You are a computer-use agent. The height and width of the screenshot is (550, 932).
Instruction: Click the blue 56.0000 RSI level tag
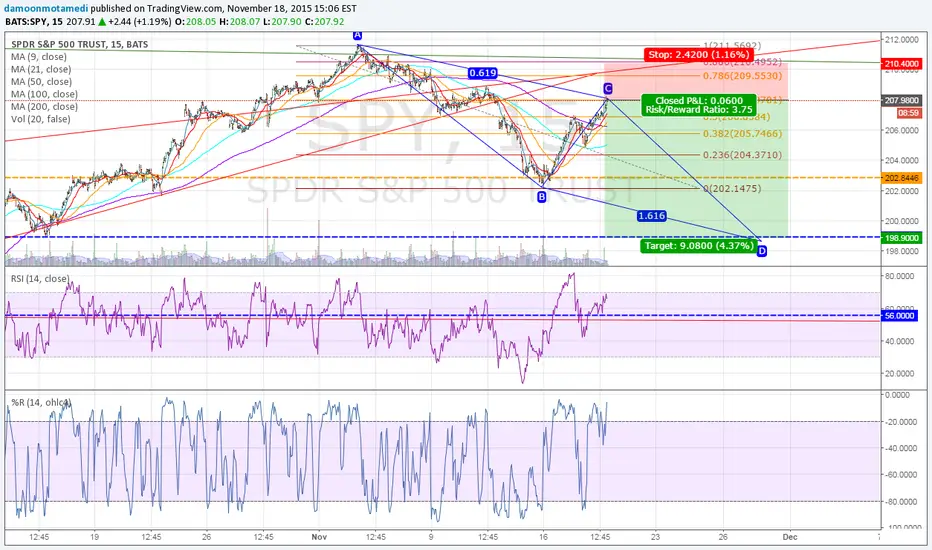[x=900, y=316]
